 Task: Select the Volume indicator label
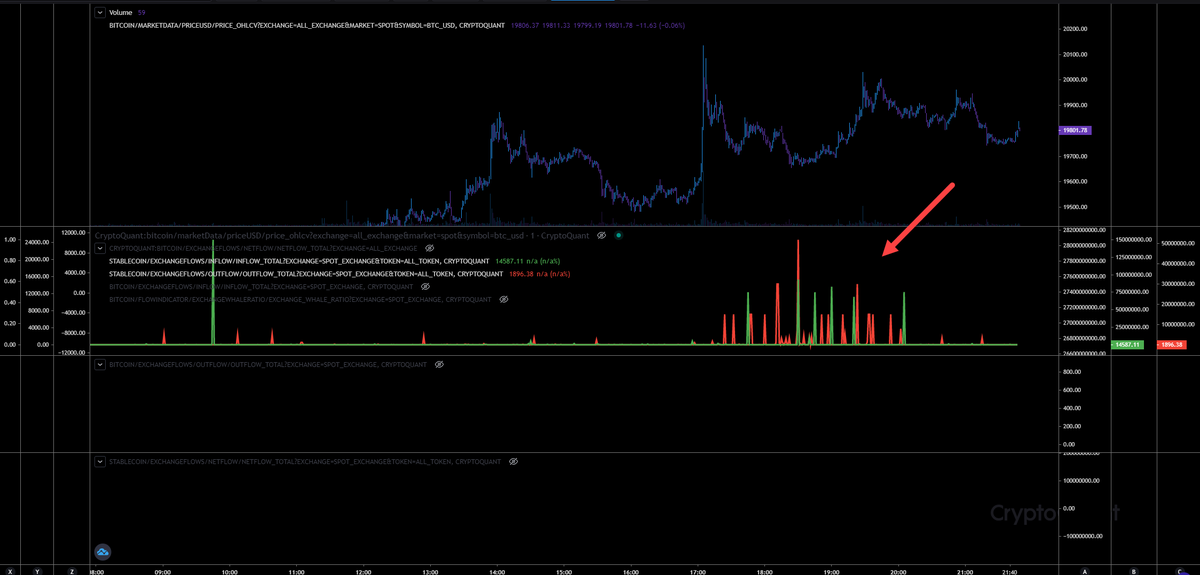(119, 12)
